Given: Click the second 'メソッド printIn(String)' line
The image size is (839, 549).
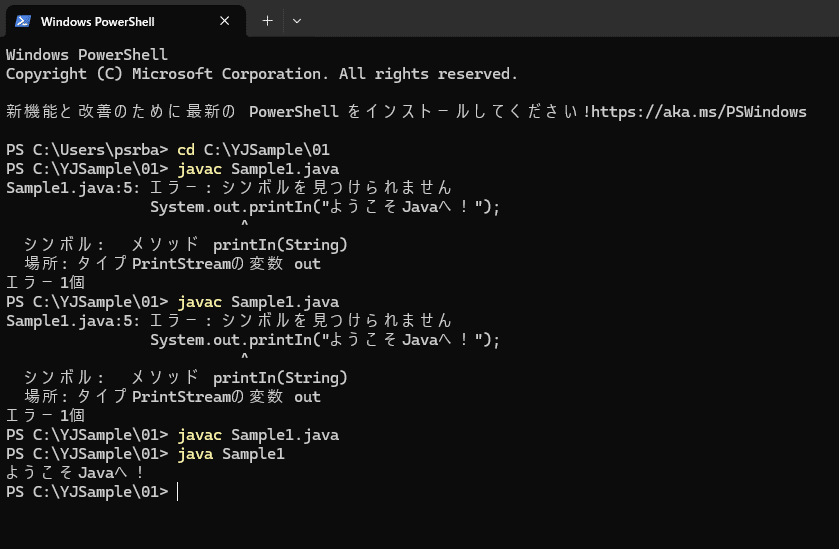Looking at the screenshot, I should [x=239, y=378].
